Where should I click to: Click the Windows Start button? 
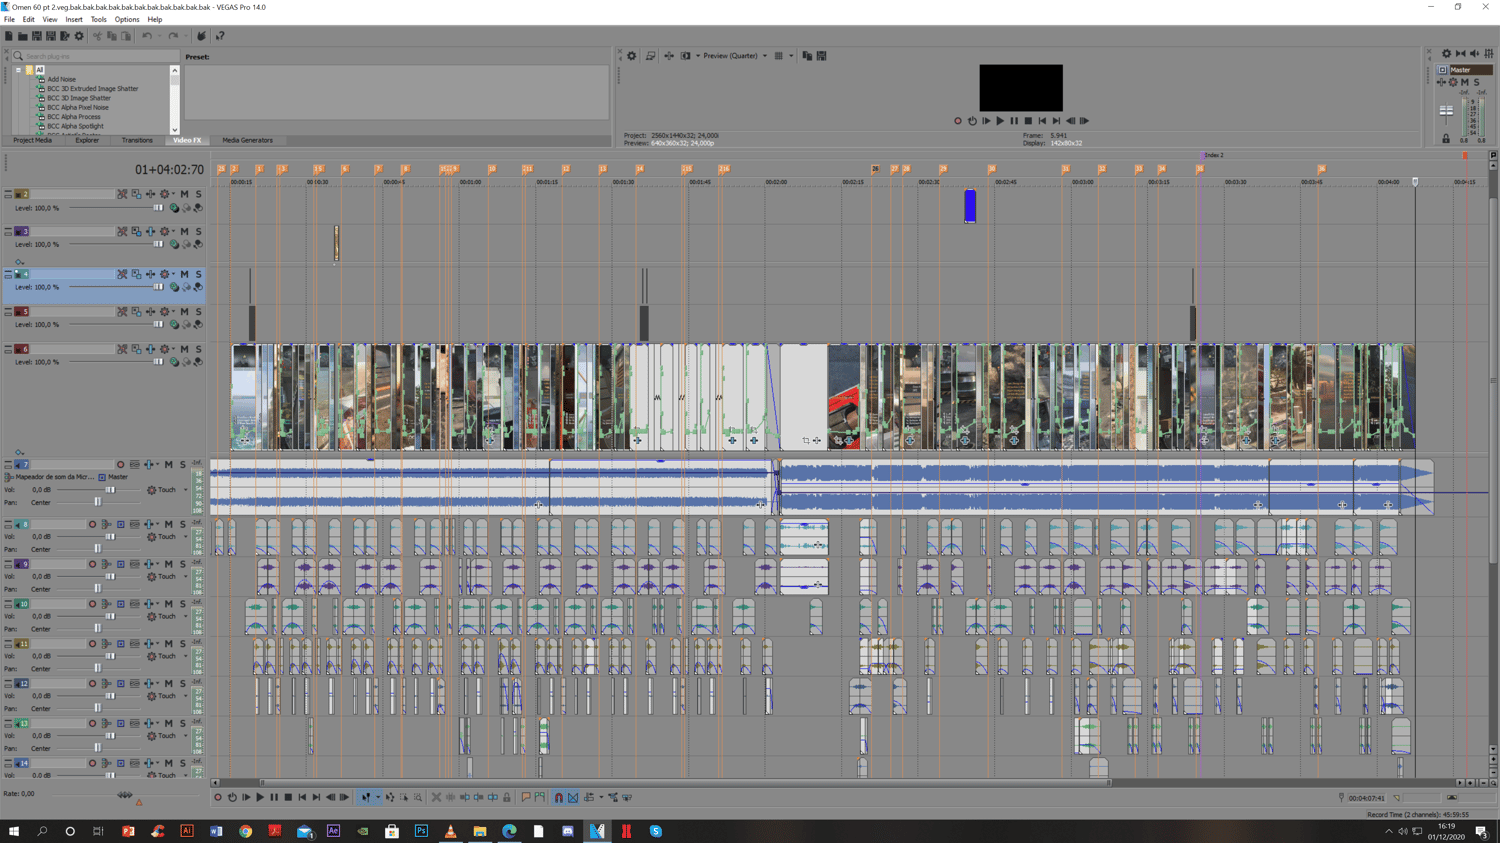[x=14, y=831]
